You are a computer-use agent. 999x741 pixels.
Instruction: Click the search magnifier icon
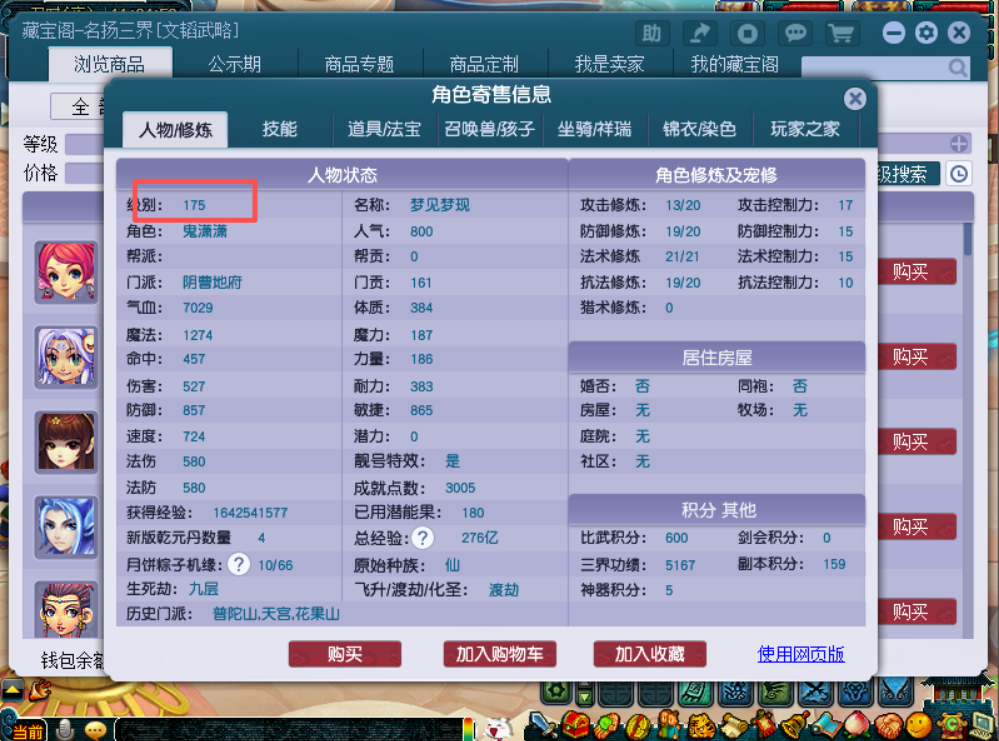(x=958, y=68)
